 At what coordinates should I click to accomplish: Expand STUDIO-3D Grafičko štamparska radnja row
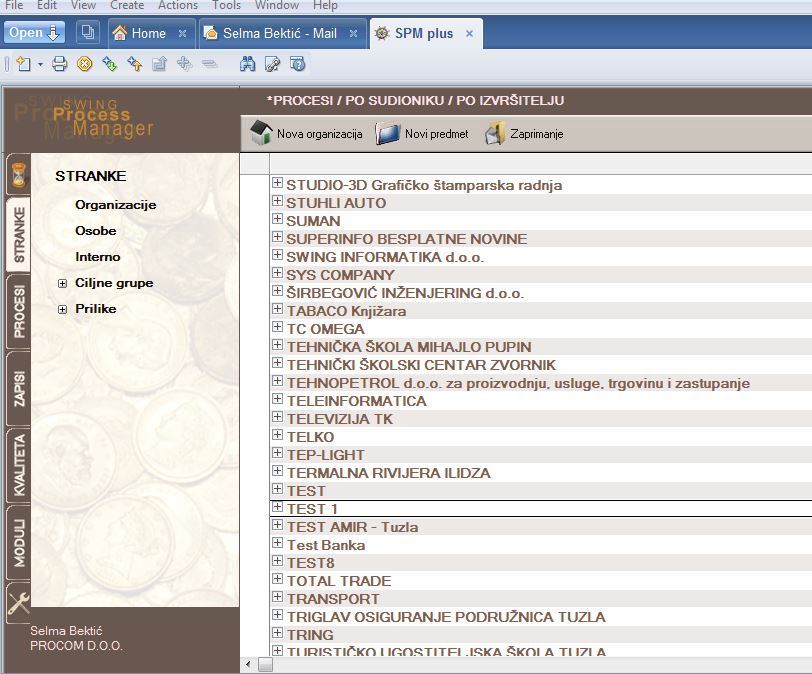click(x=278, y=183)
